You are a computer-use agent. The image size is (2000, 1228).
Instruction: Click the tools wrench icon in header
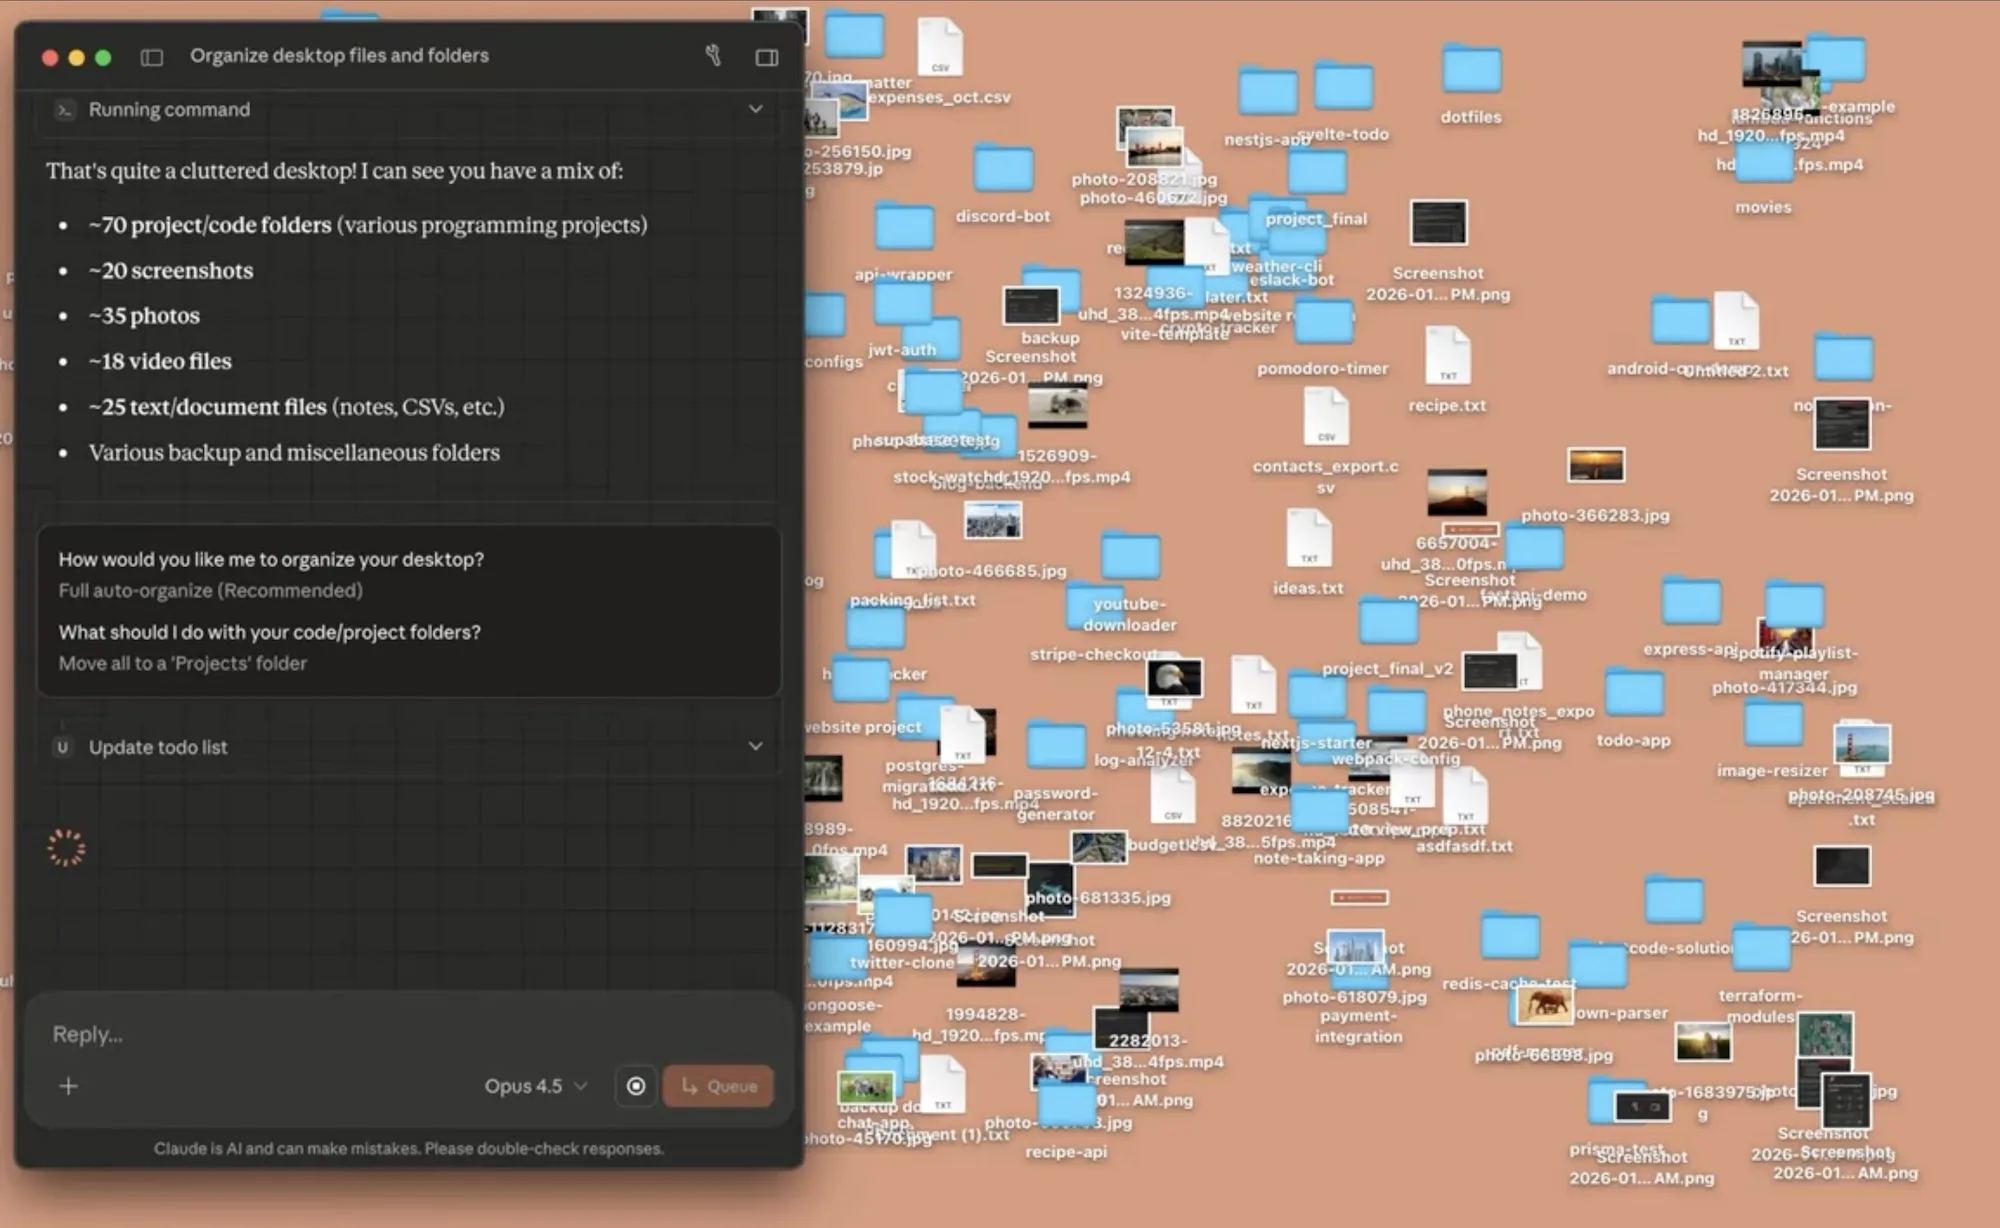(x=713, y=56)
